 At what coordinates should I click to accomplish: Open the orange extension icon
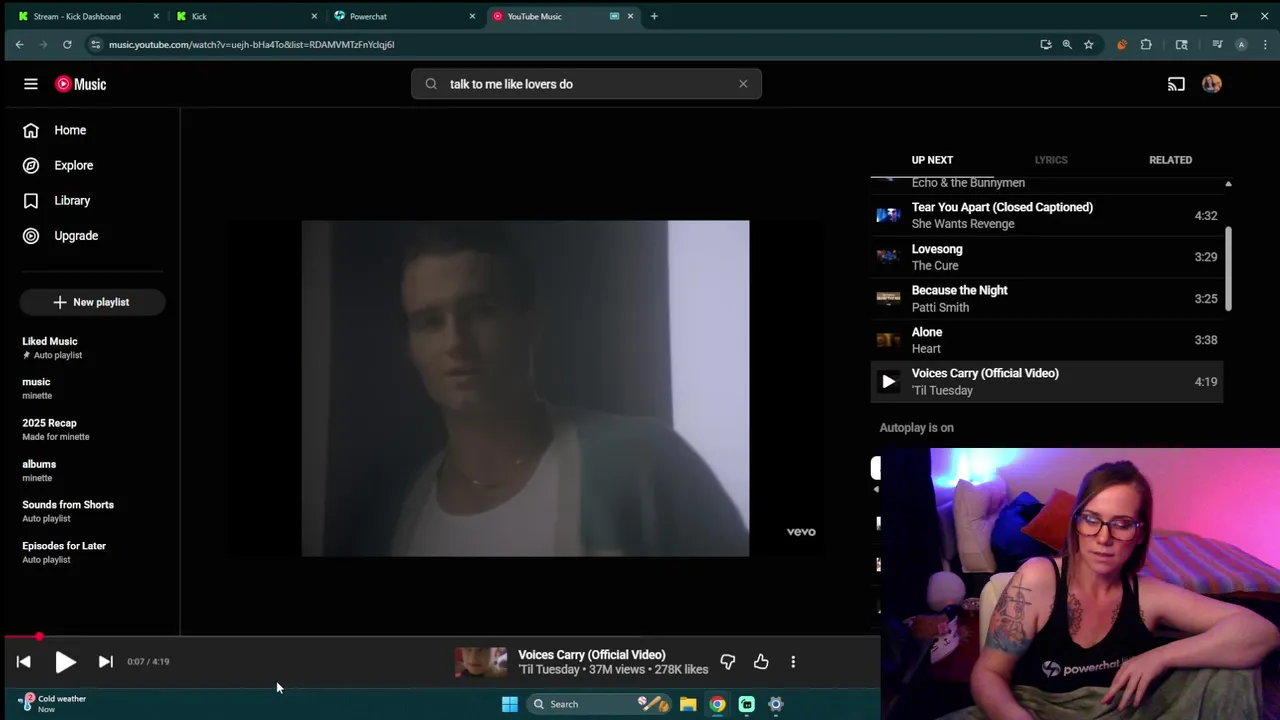pyautogui.click(x=1121, y=44)
